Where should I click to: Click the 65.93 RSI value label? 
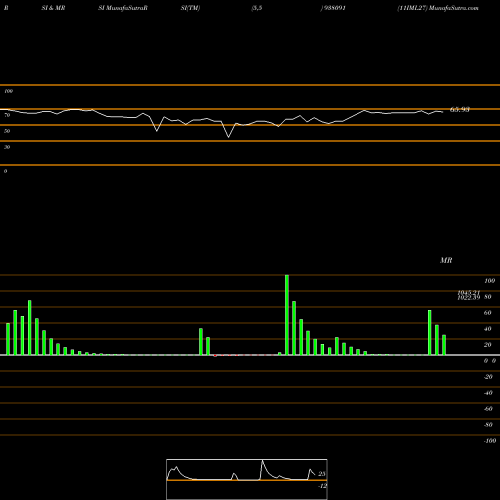[x=460, y=109]
